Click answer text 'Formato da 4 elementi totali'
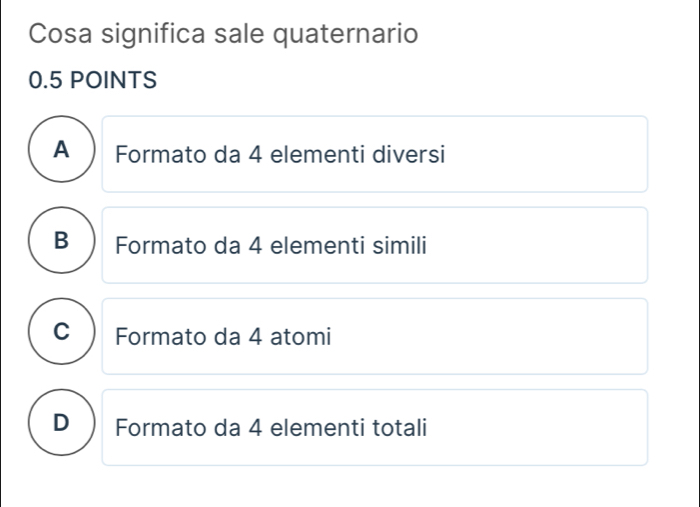 [272, 428]
